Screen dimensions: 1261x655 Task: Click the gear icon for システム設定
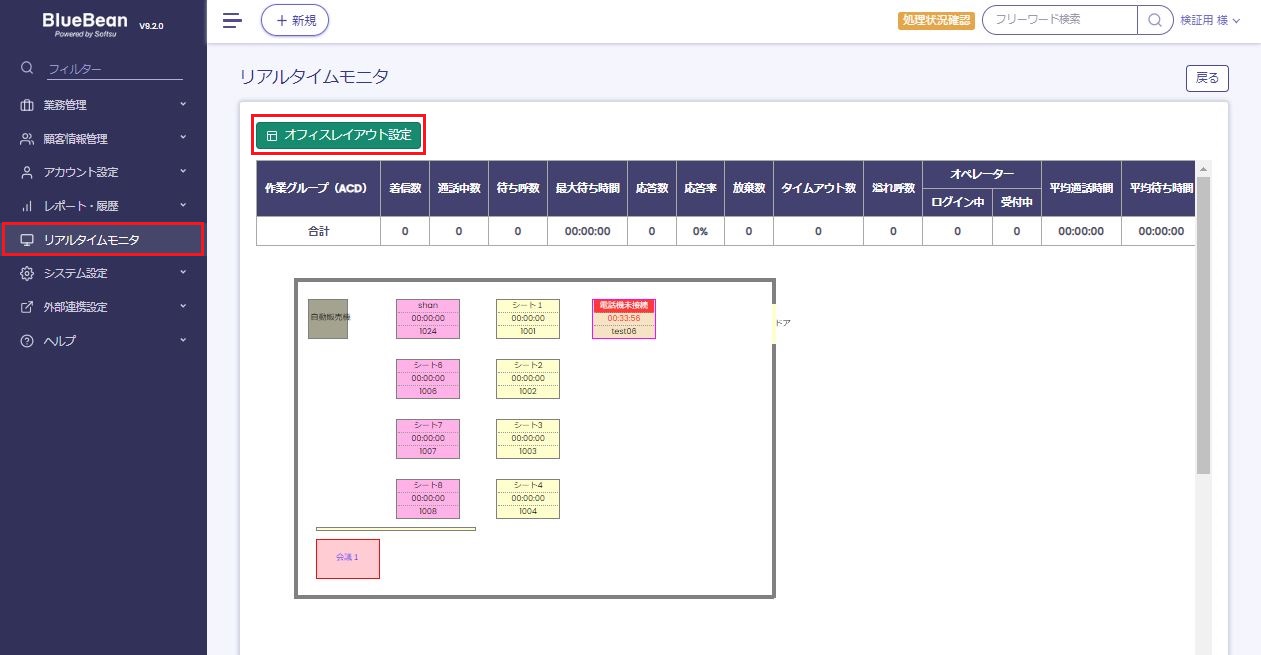tap(27, 273)
